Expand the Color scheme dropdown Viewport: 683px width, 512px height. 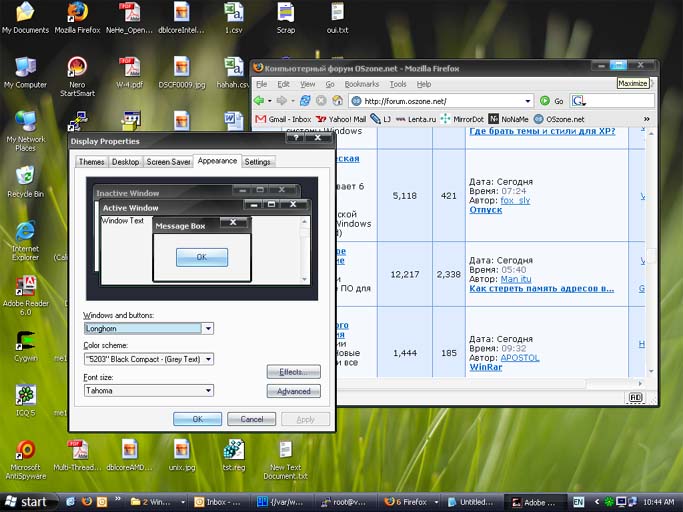[208, 359]
